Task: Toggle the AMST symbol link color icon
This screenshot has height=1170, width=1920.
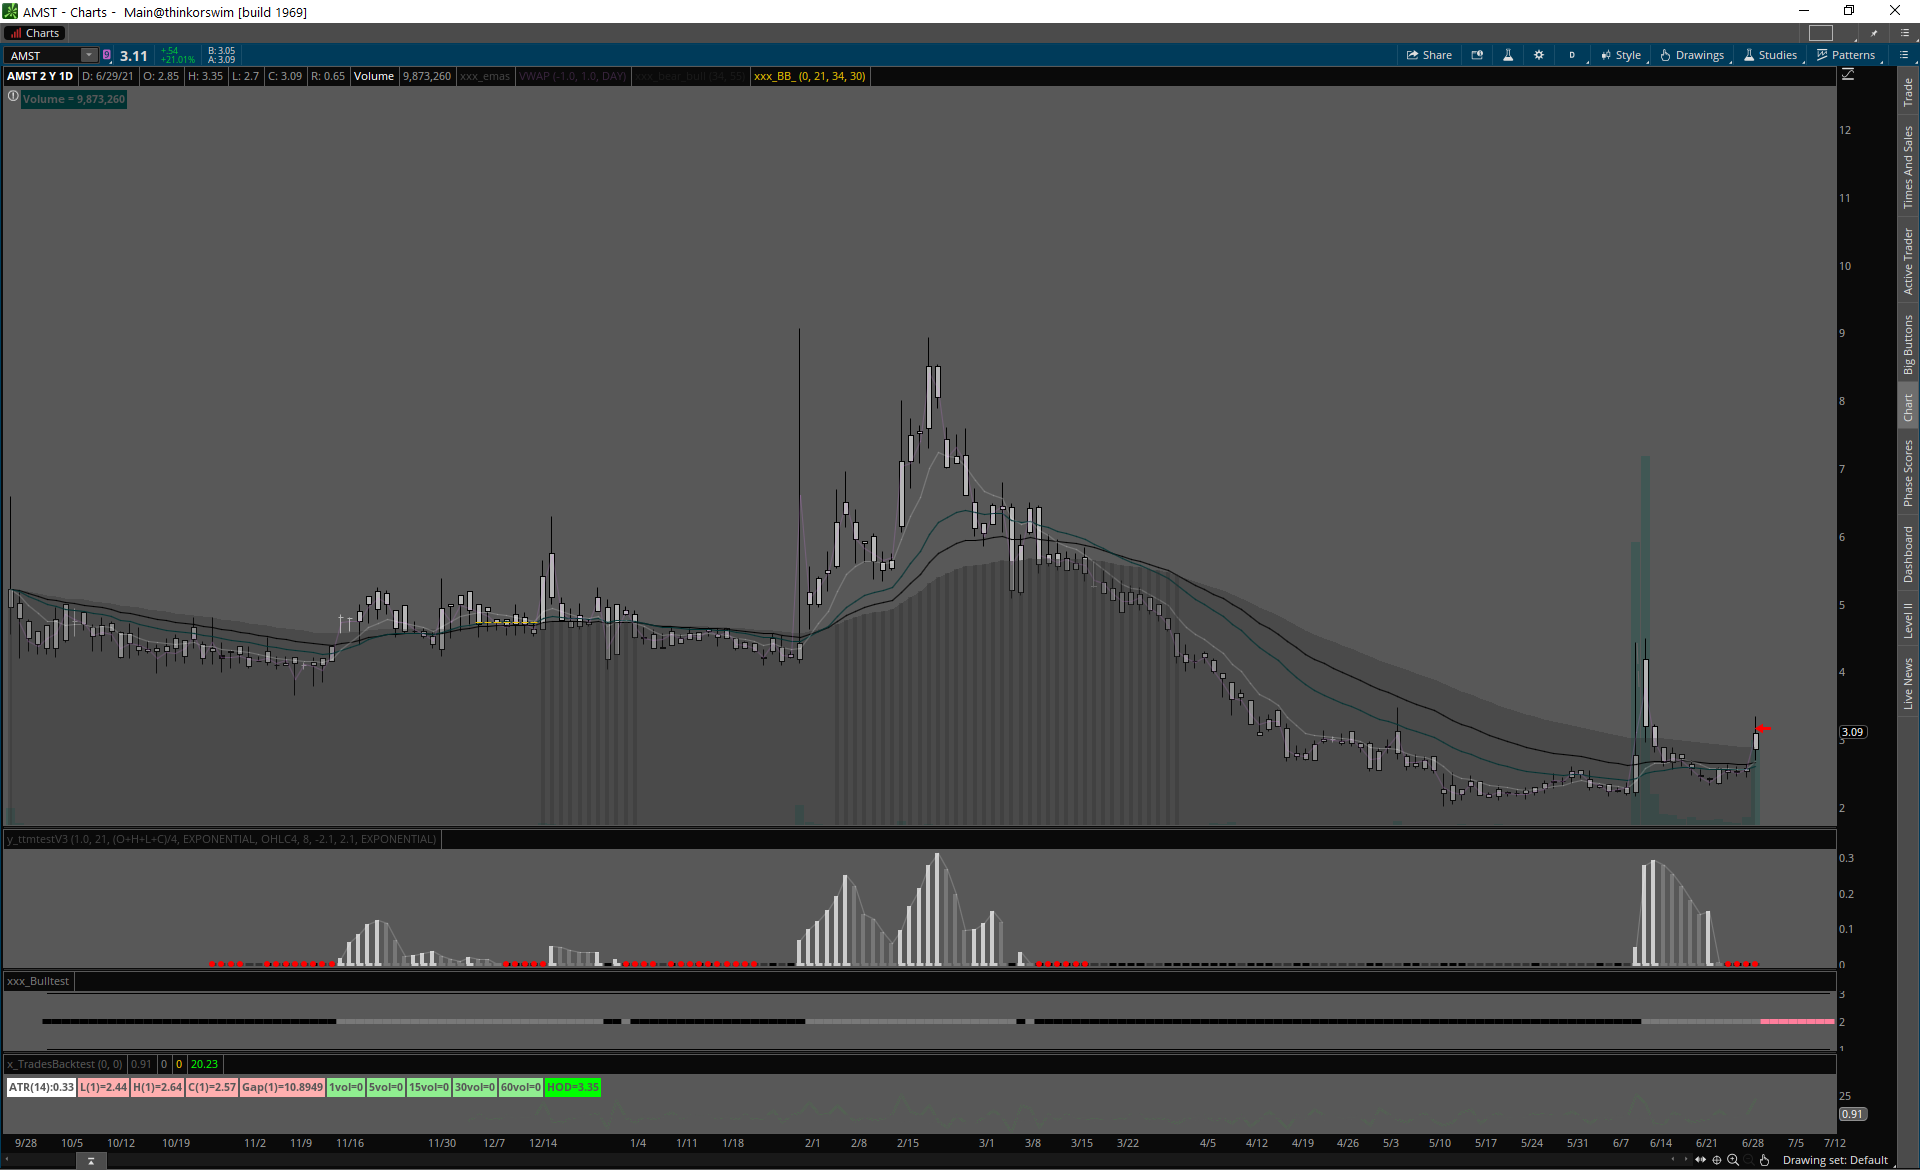Action: click(x=107, y=55)
